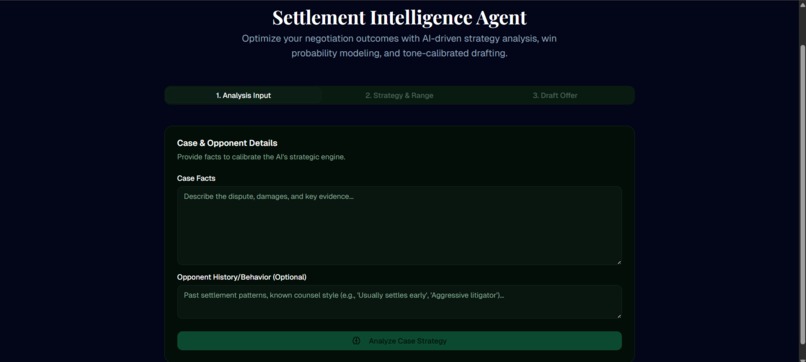Click the Settlement Intelligence Agent heading
Image resolution: width=806 pixels, height=362 pixels.
(x=399, y=17)
